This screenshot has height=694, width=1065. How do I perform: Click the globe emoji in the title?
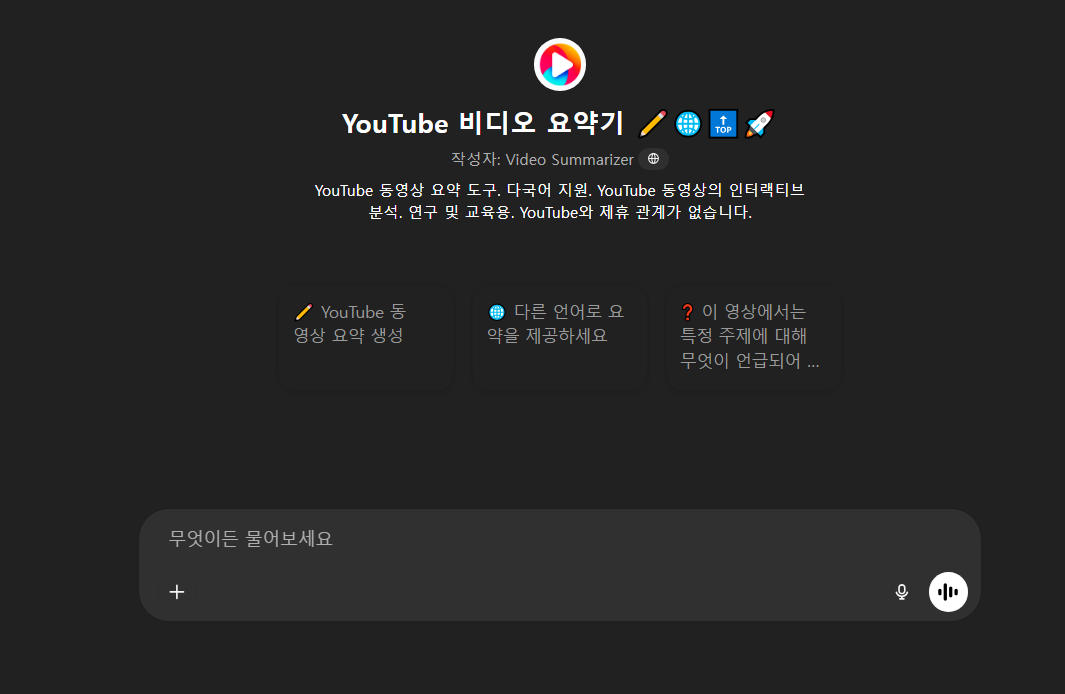coord(687,124)
